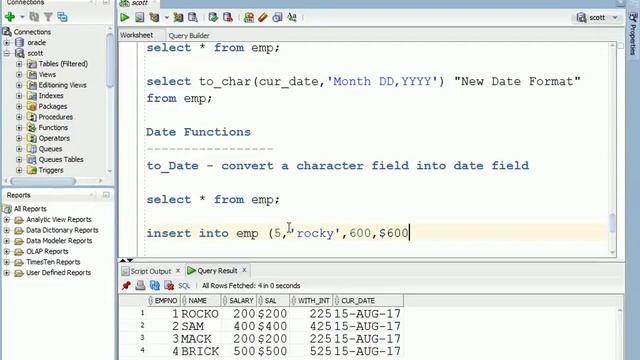Sort by the WITH_INT column header
This screenshot has height=360, width=640.
pos(311,300)
